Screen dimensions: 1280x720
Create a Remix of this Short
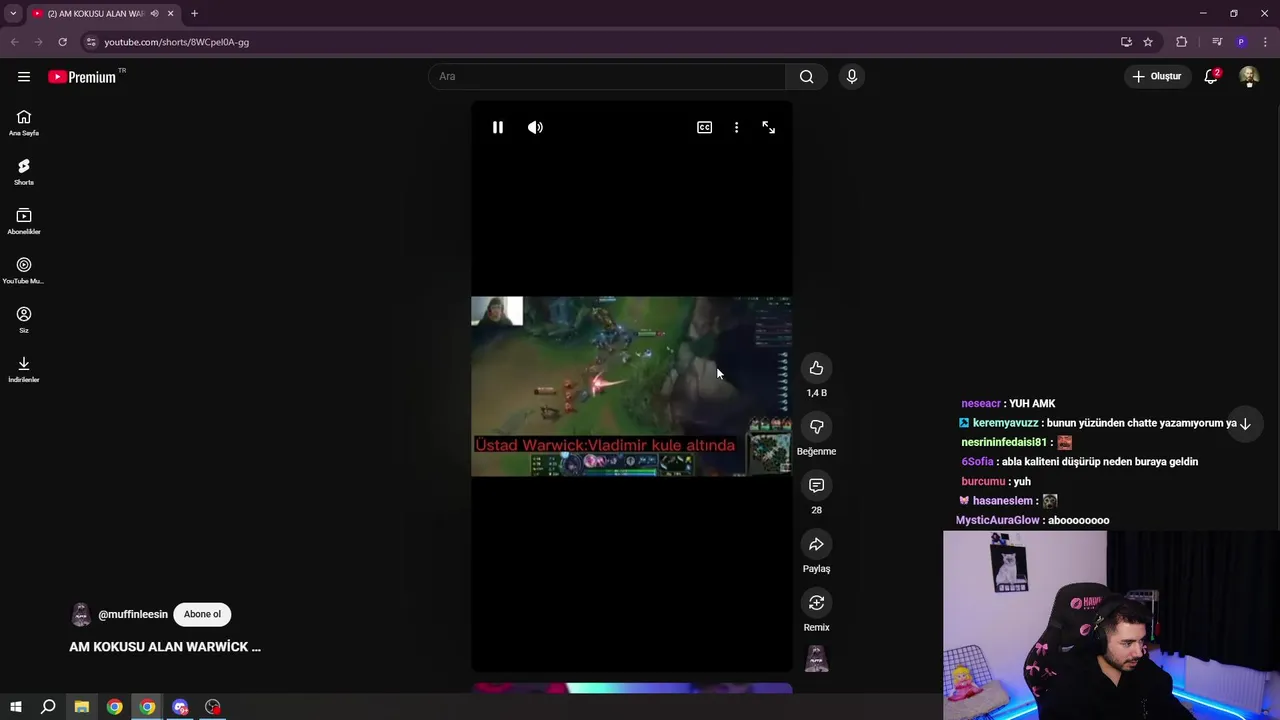click(816, 602)
